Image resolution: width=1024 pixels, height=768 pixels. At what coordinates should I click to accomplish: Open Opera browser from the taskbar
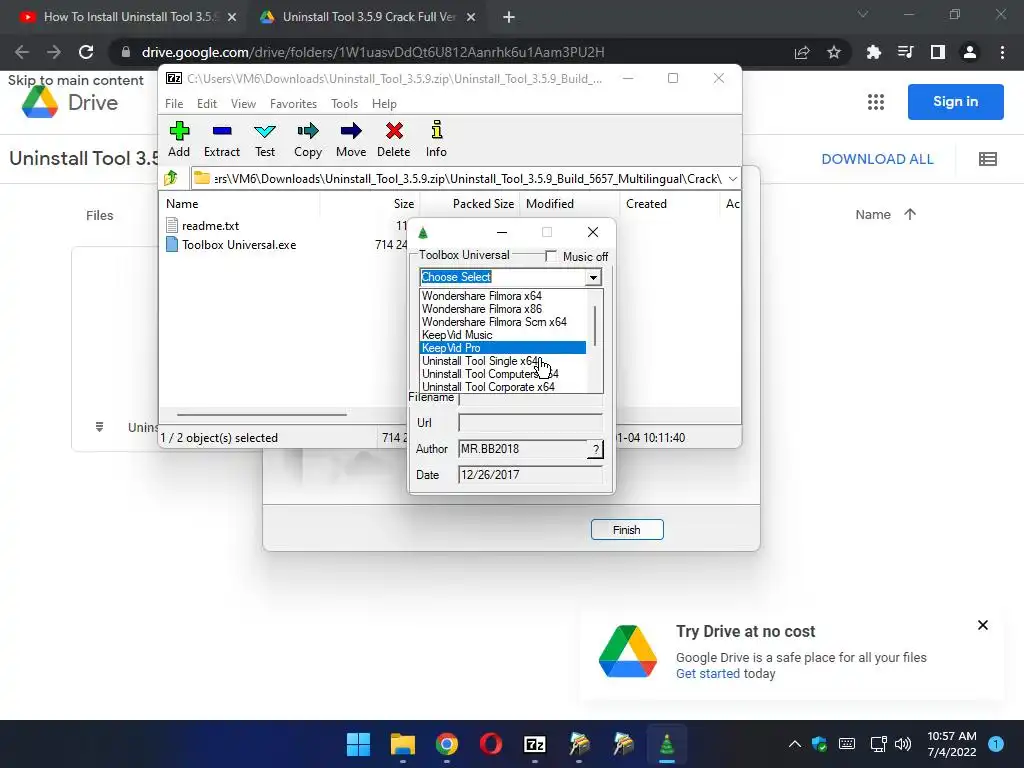coord(490,744)
